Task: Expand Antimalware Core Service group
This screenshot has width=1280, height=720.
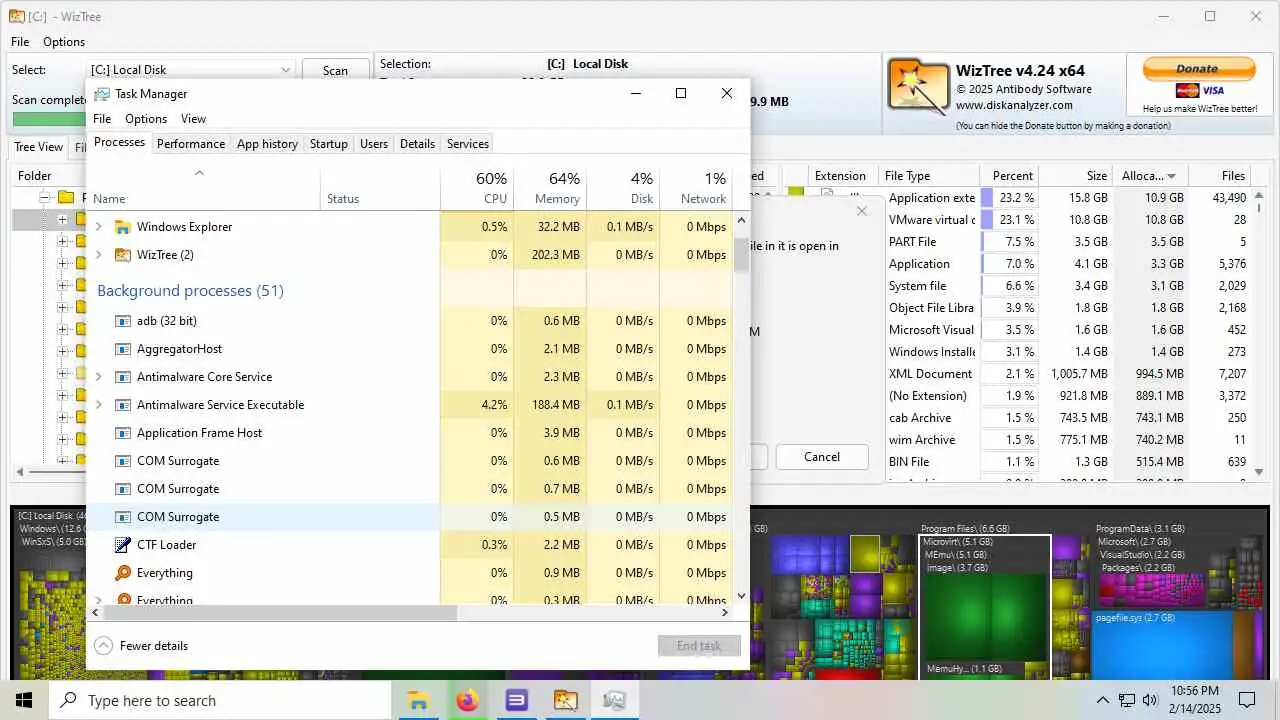Action: (x=98, y=377)
